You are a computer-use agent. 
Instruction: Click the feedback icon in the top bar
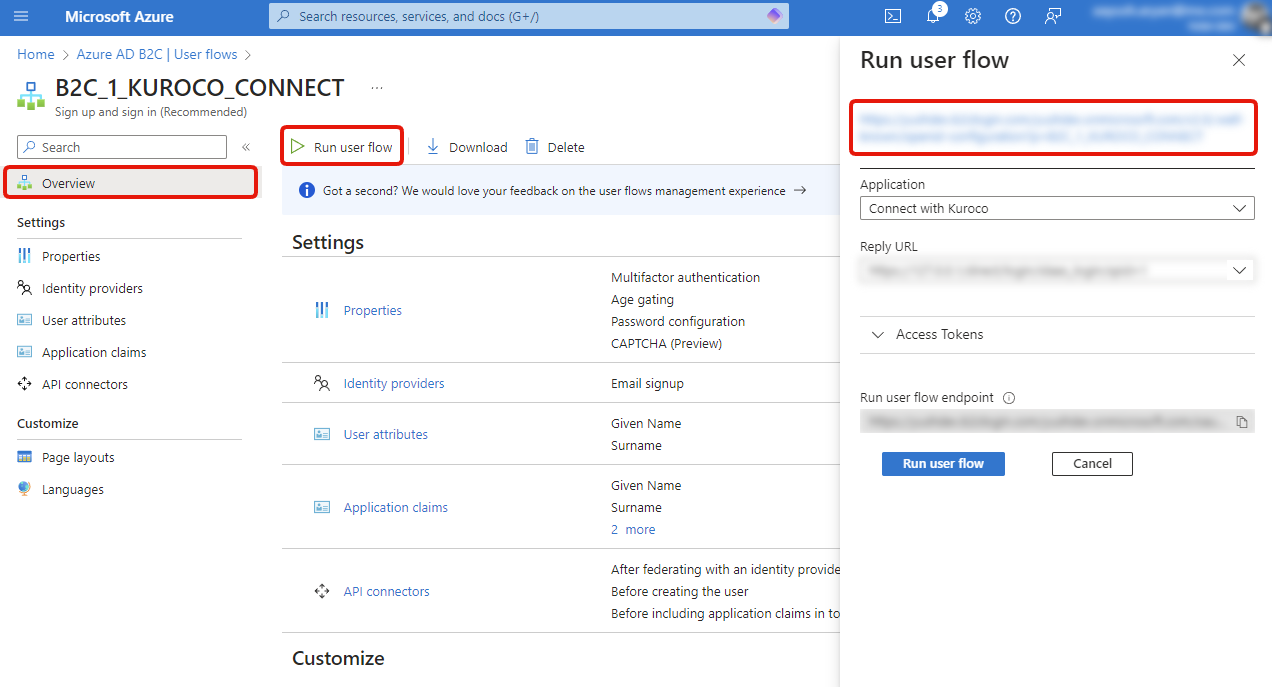pyautogui.click(x=1052, y=16)
